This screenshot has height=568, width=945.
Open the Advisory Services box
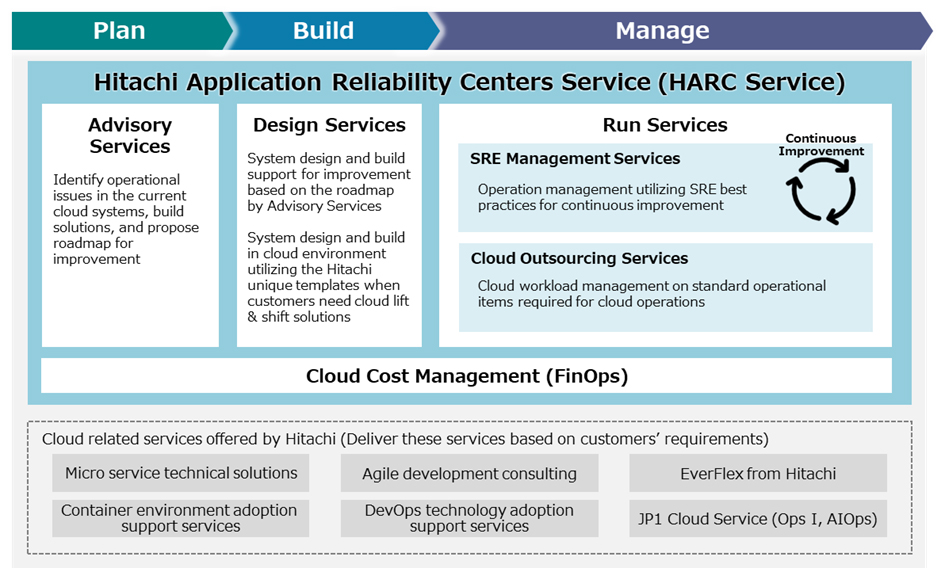click(130, 225)
